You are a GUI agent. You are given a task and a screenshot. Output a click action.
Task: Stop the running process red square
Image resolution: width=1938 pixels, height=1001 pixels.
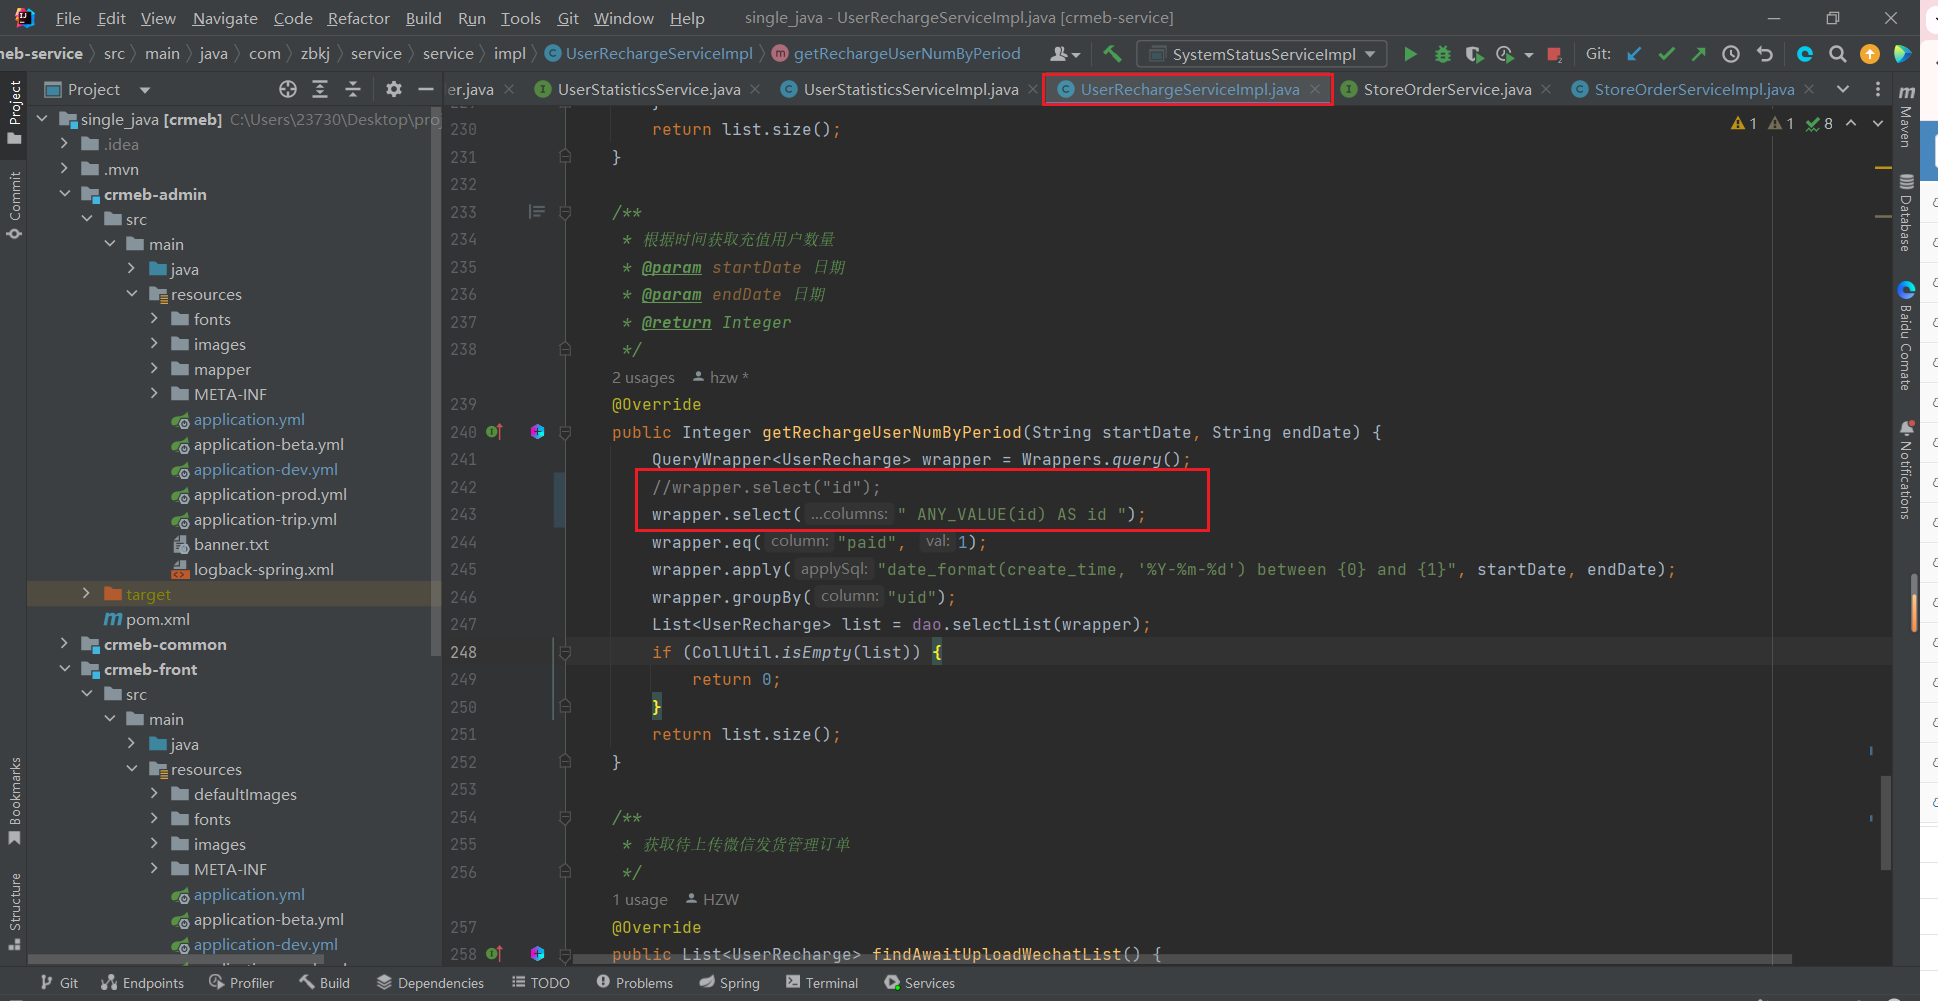point(1554,54)
